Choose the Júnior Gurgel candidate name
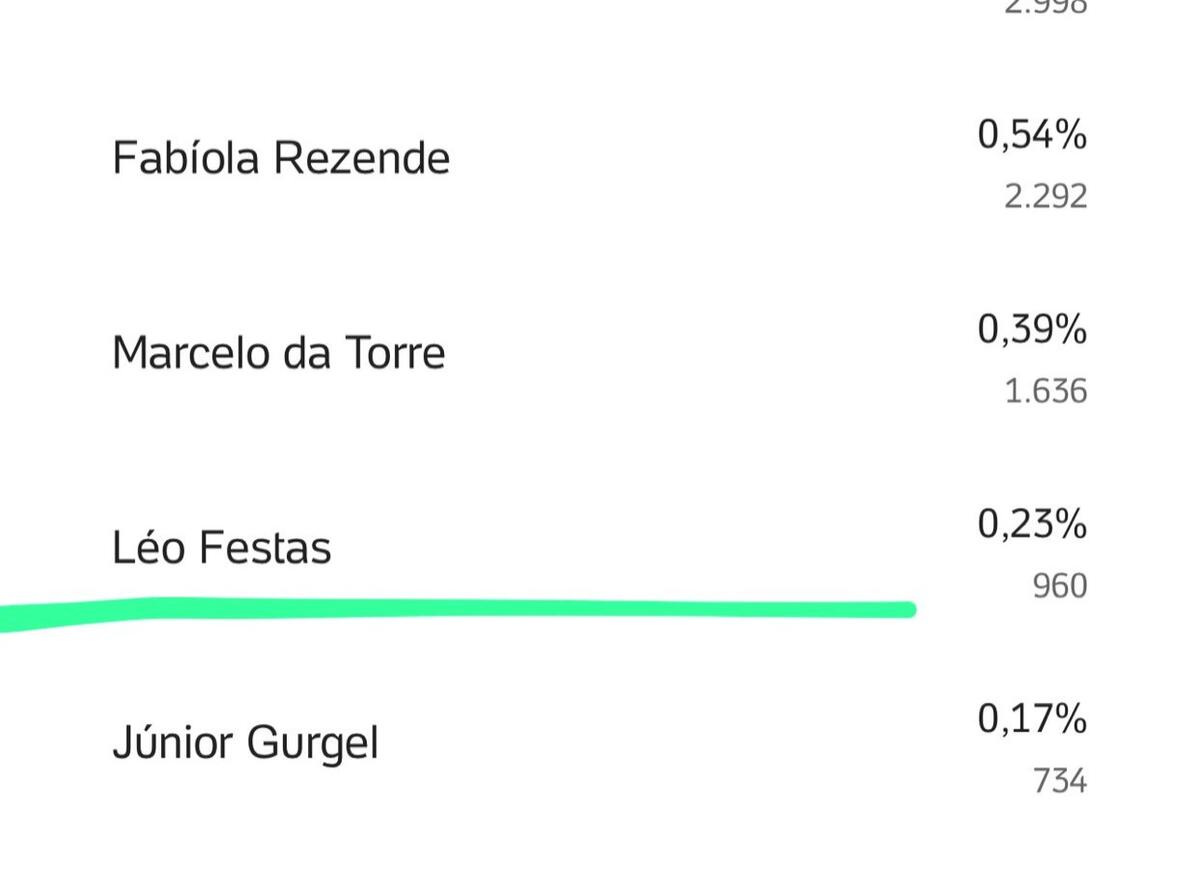The width and height of the screenshot is (1200, 892). pos(245,744)
